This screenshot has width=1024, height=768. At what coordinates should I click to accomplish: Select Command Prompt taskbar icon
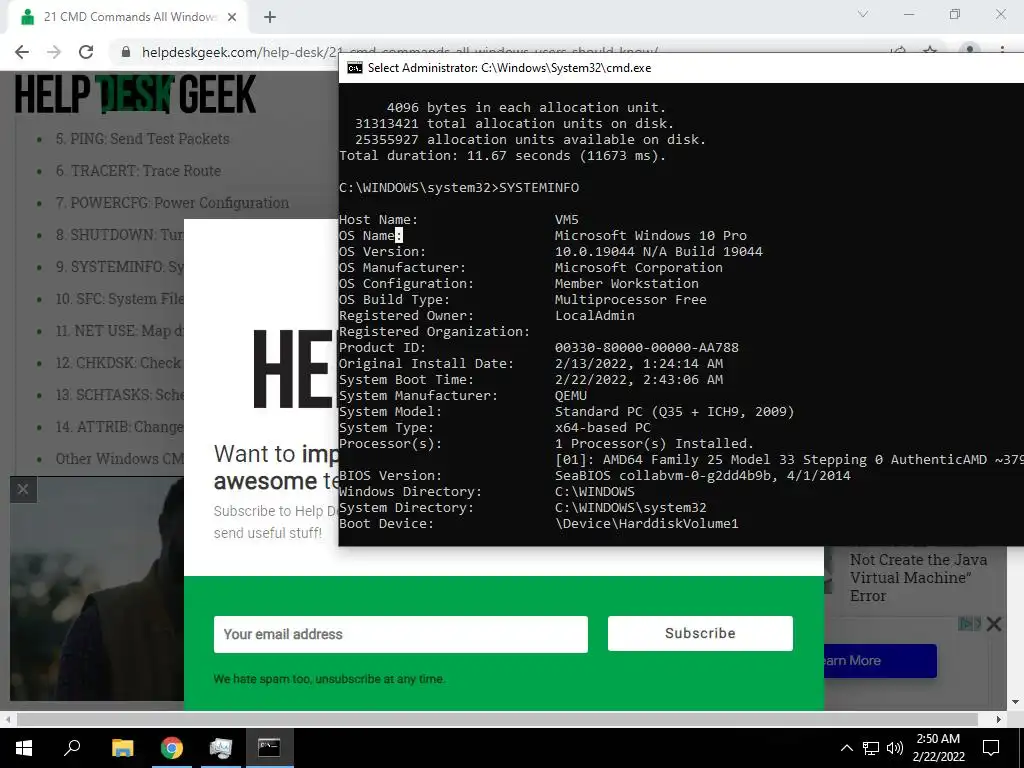point(269,748)
